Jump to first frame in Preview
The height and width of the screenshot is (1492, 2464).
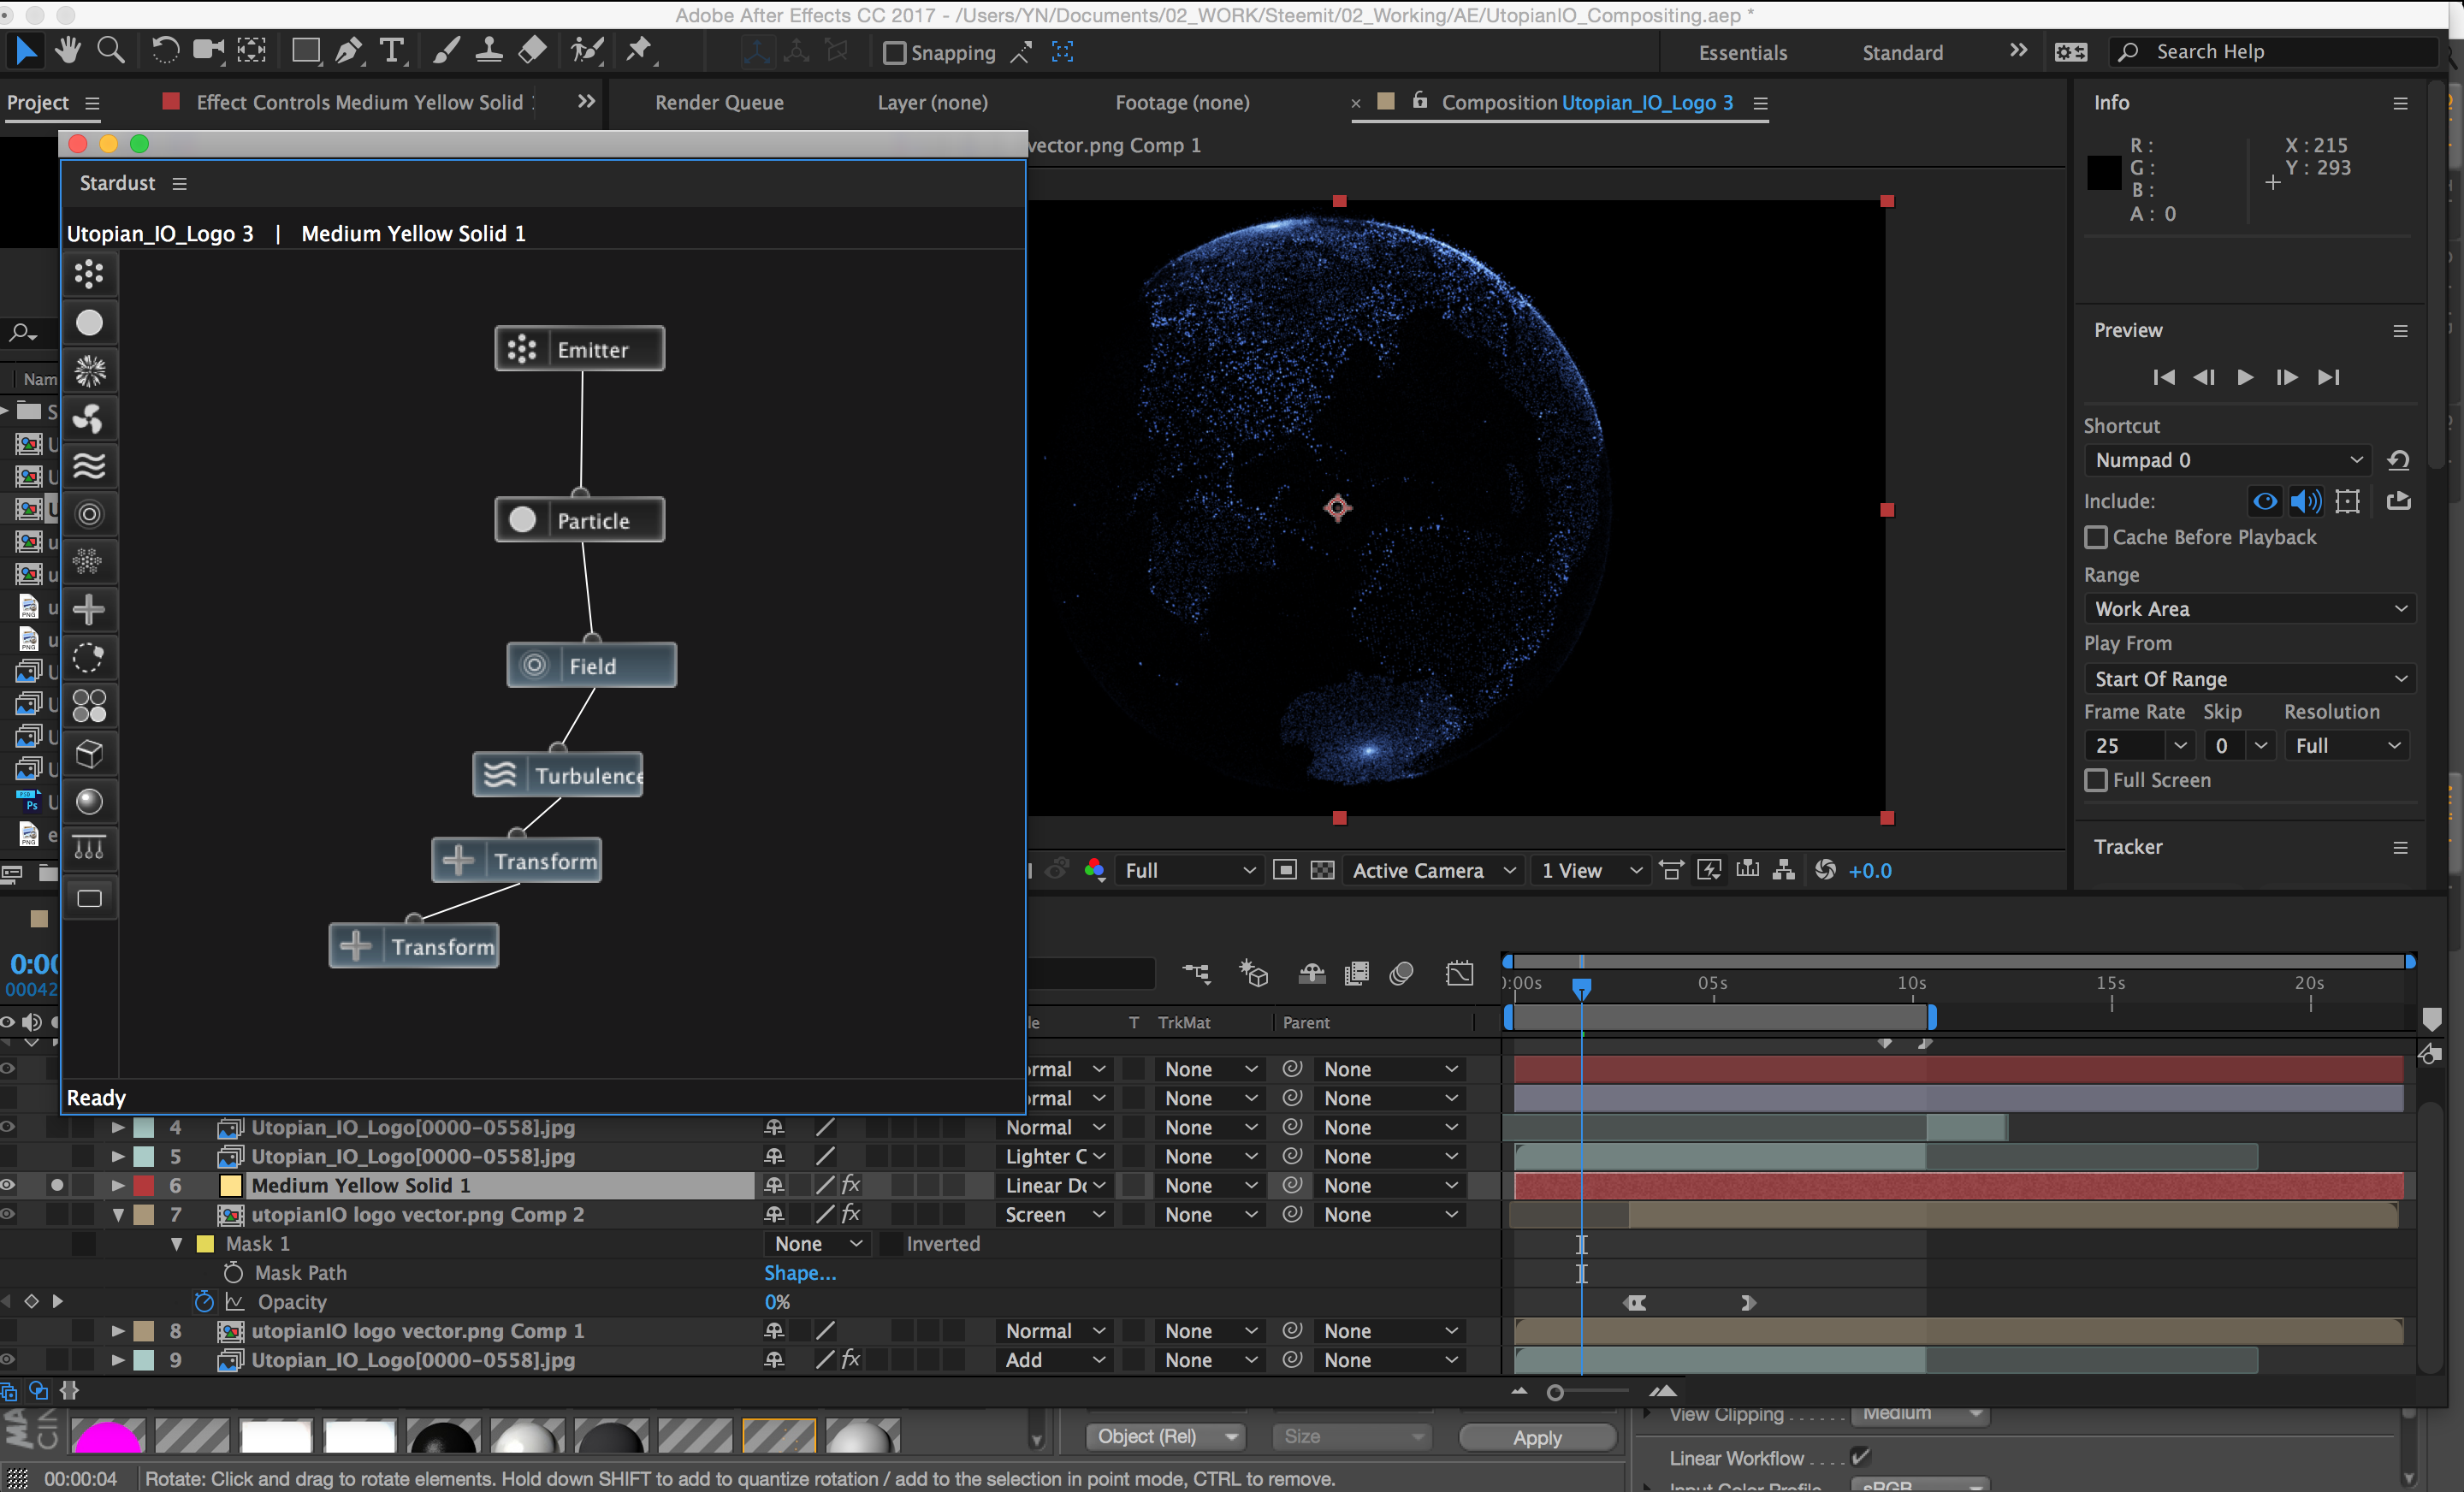[2163, 377]
